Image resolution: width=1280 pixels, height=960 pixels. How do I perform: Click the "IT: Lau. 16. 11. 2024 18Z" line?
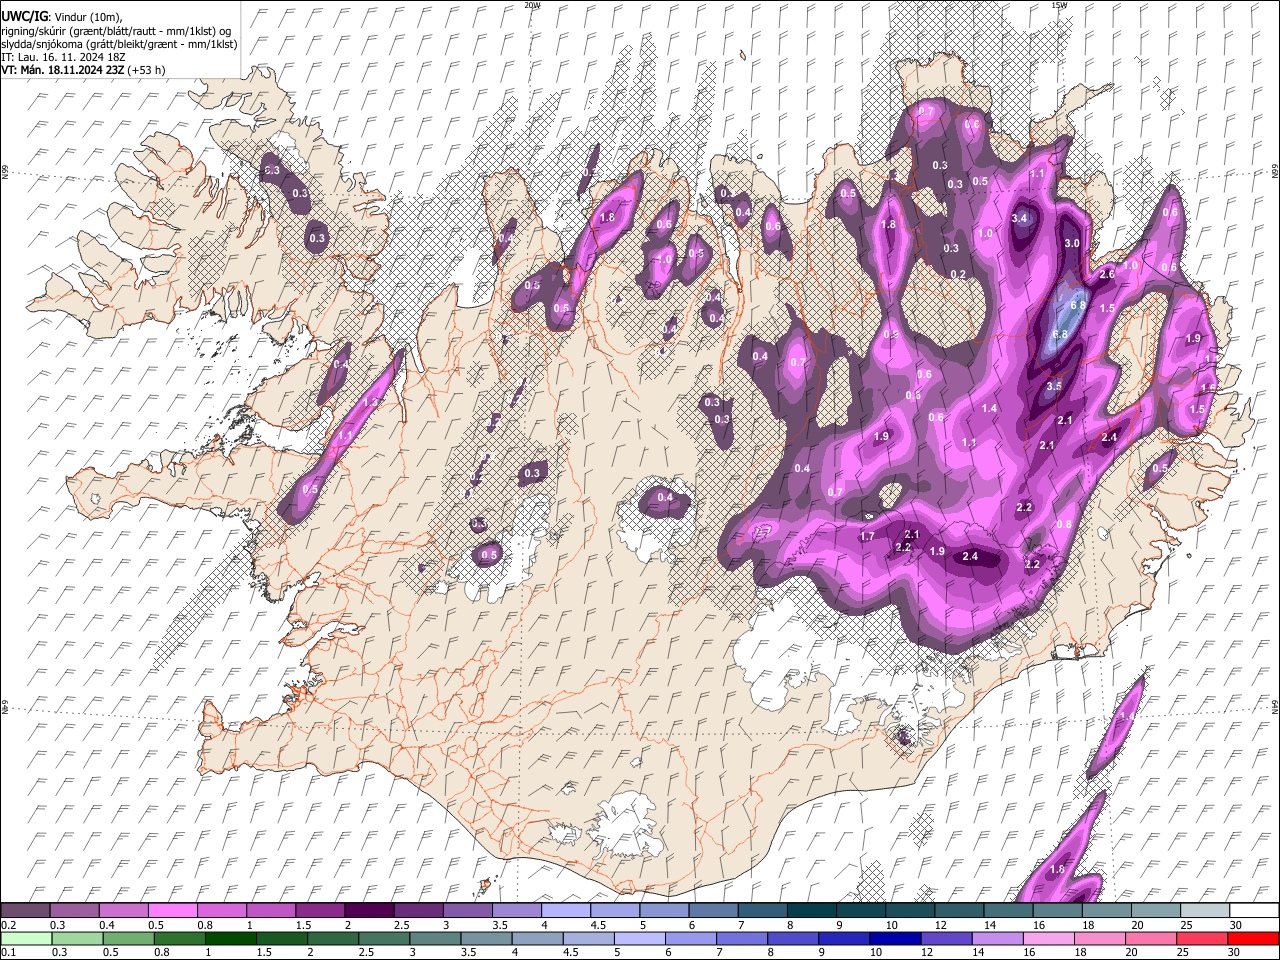65,57
